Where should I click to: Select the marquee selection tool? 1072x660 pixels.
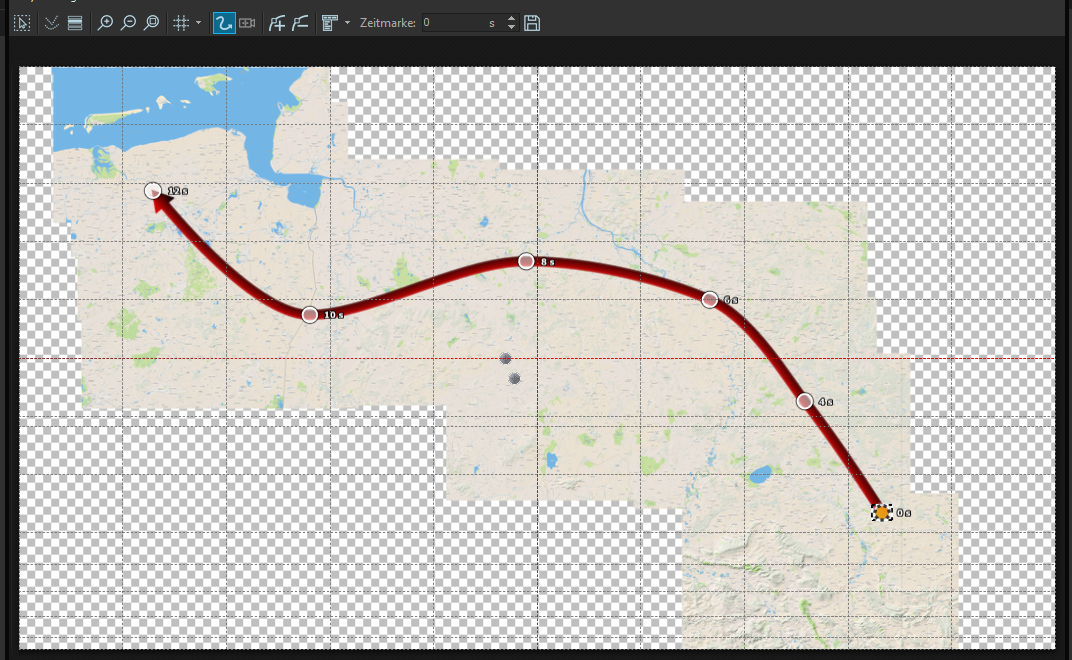coord(22,22)
